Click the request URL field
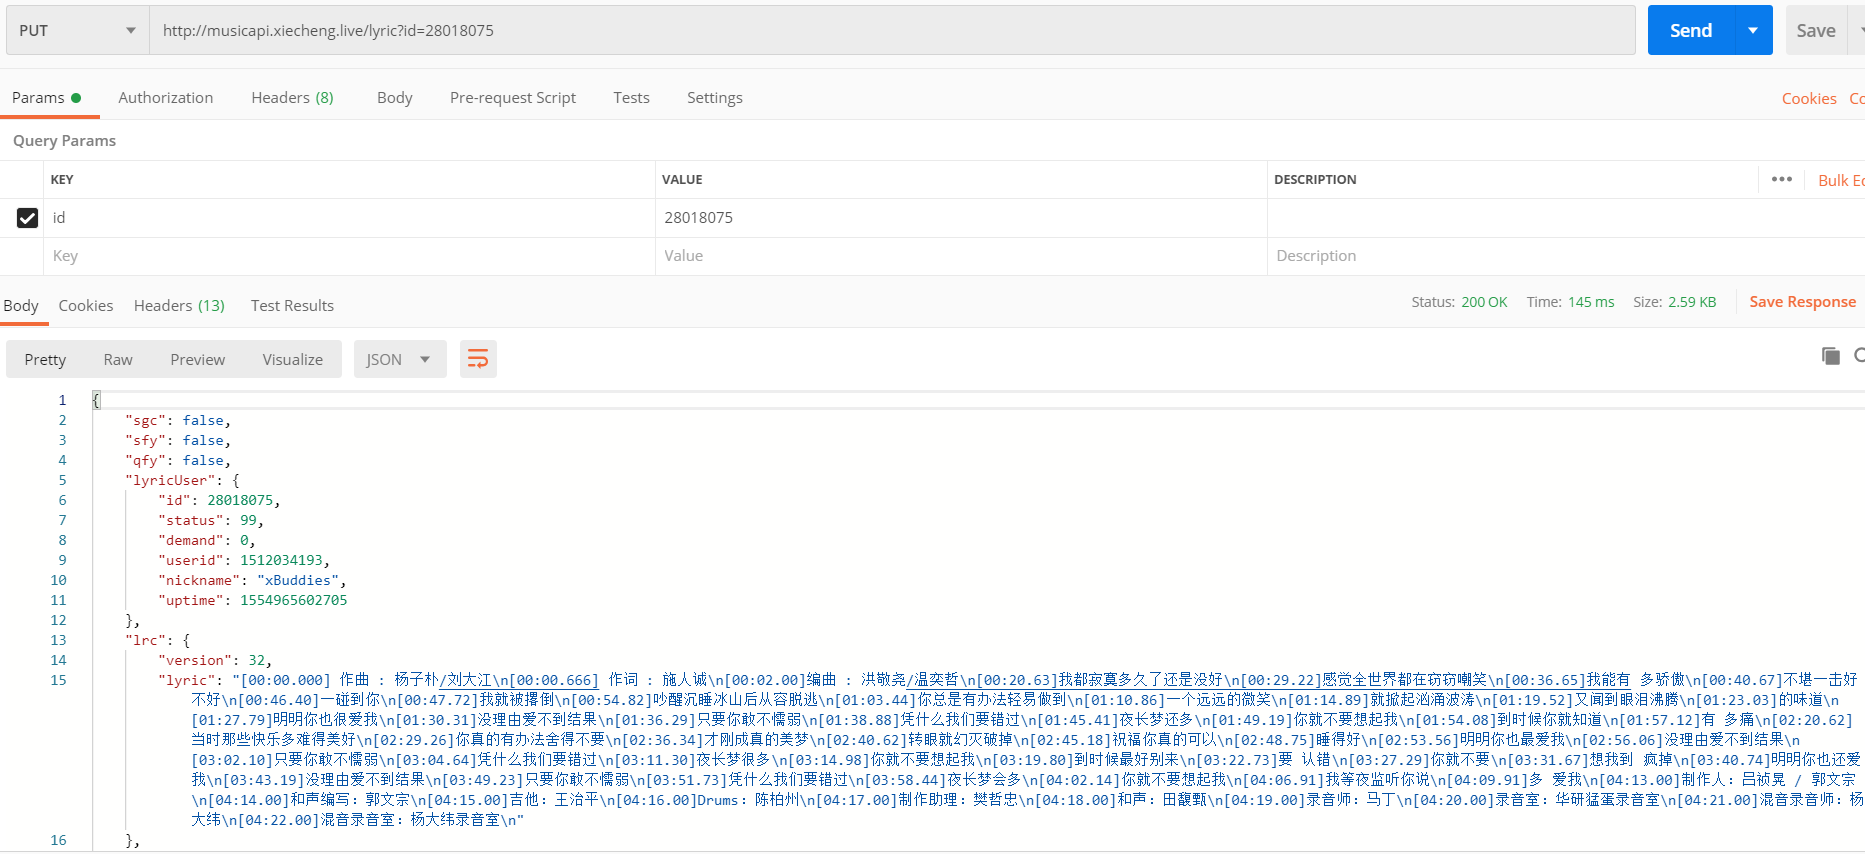Viewport: 1865px width, 854px height. point(892,30)
